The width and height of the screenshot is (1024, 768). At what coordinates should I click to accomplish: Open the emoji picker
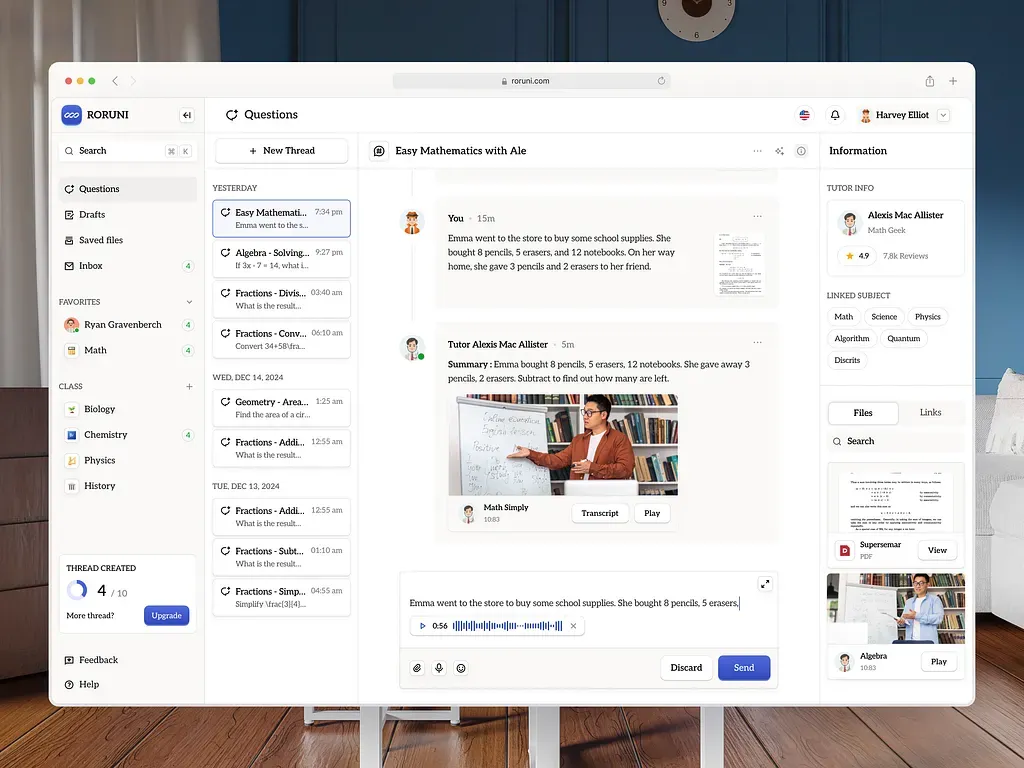[x=461, y=668]
